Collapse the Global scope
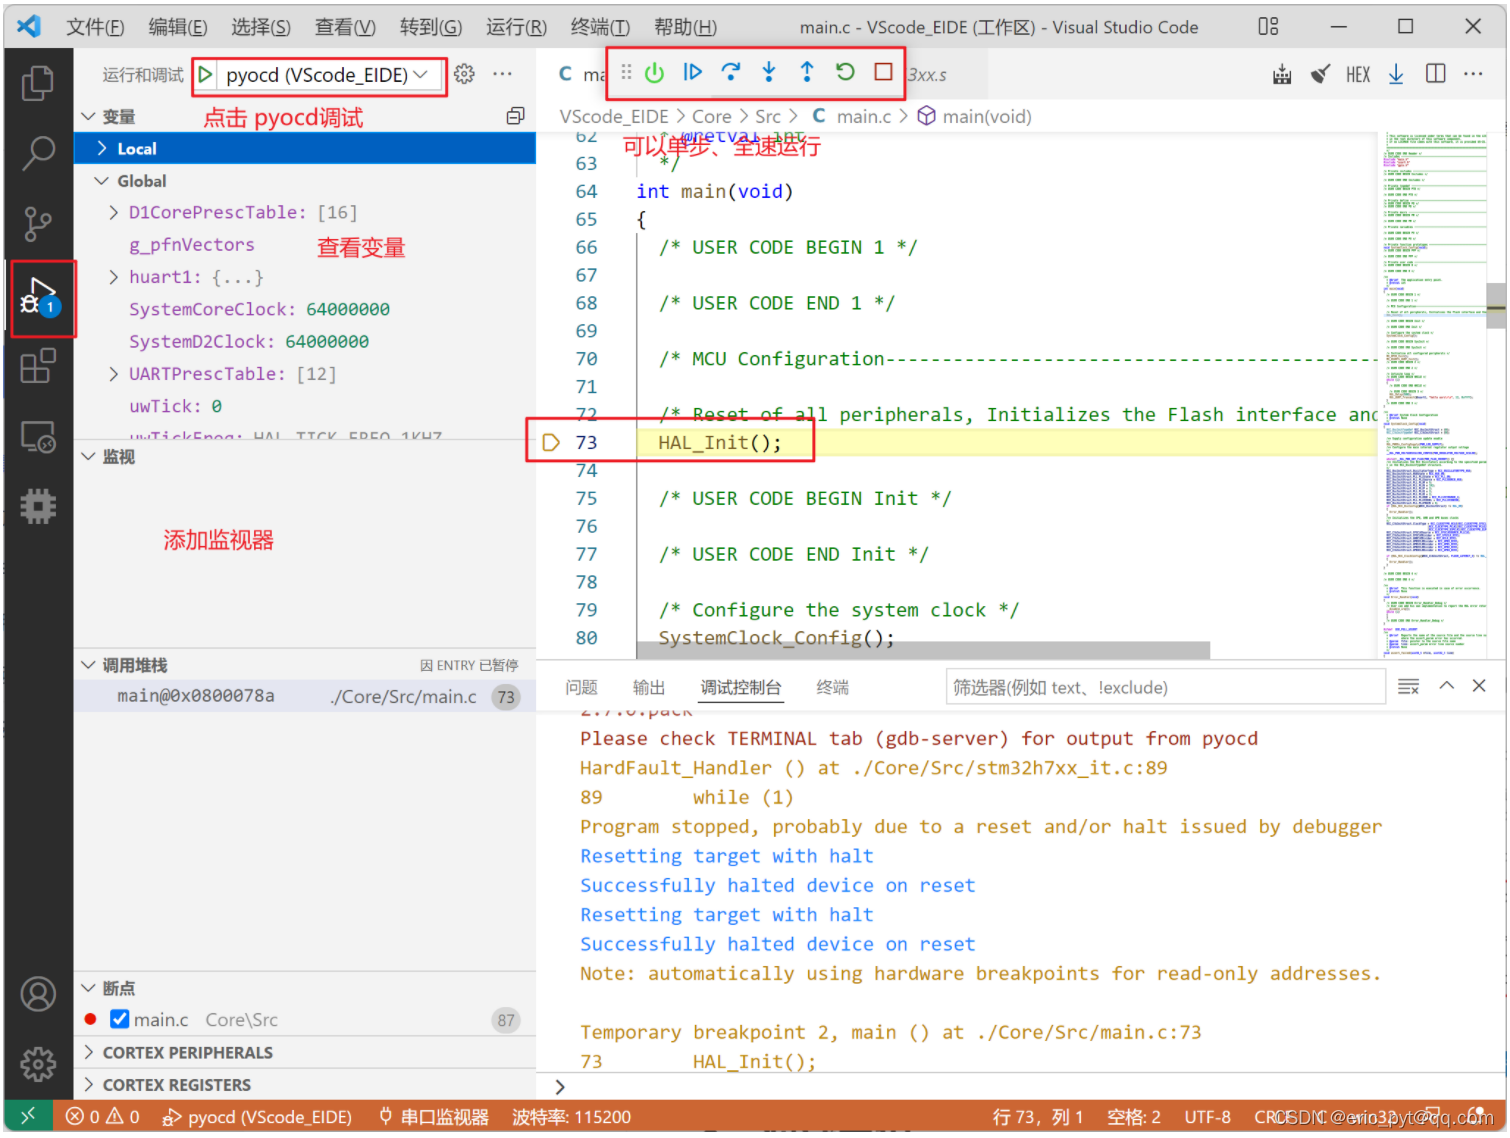The height and width of the screenshot is (1138, 1510). [x=102, y=181]
